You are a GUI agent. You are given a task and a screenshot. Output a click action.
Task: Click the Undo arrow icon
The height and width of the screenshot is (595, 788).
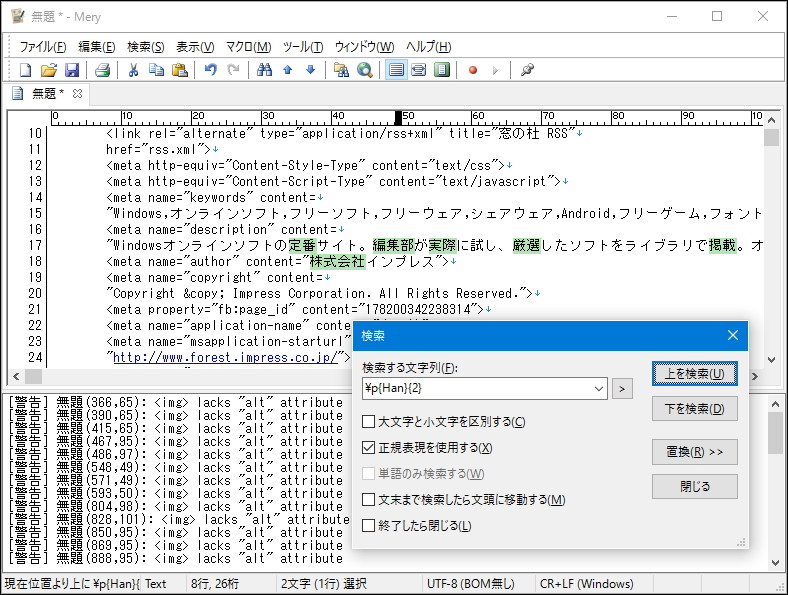click(x=211, y=70)
